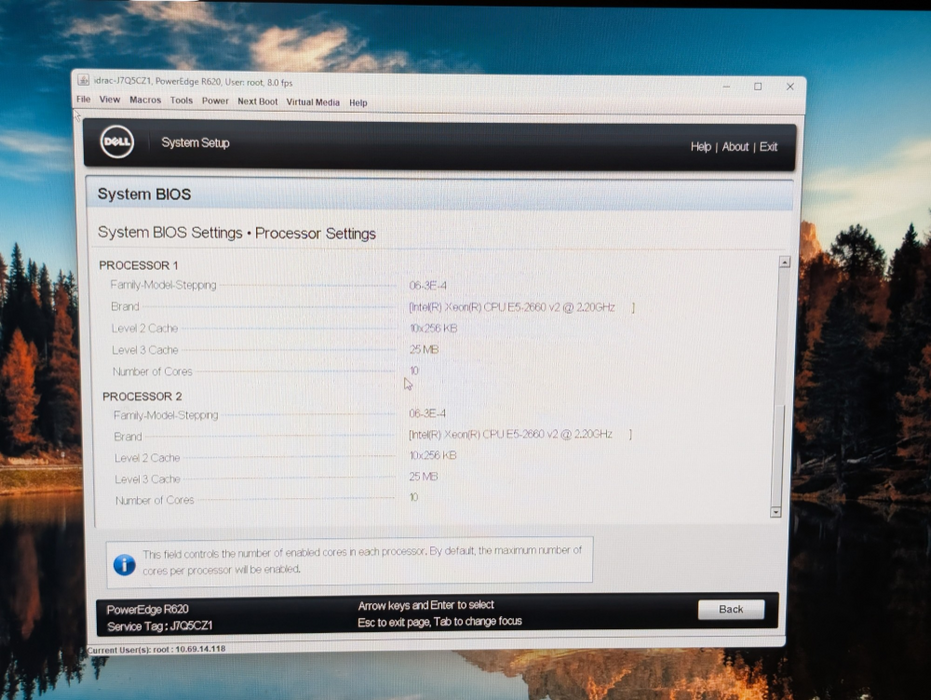This screenshot has width=931, height=700.
Task: Click the System Setup header text
Action: 195,142
